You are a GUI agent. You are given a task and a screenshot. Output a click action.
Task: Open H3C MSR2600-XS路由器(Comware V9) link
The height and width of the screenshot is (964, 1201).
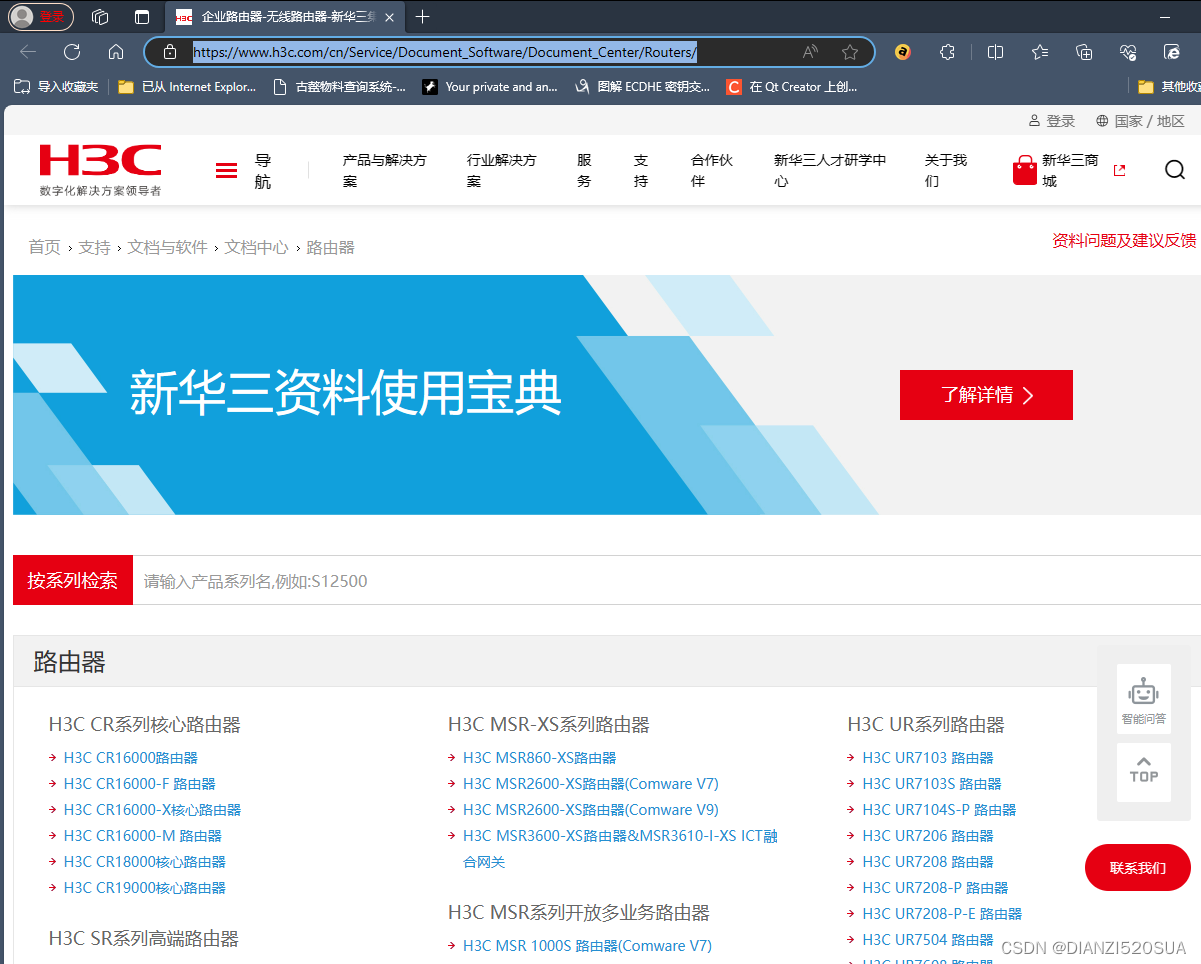click(x=591, y=810)
